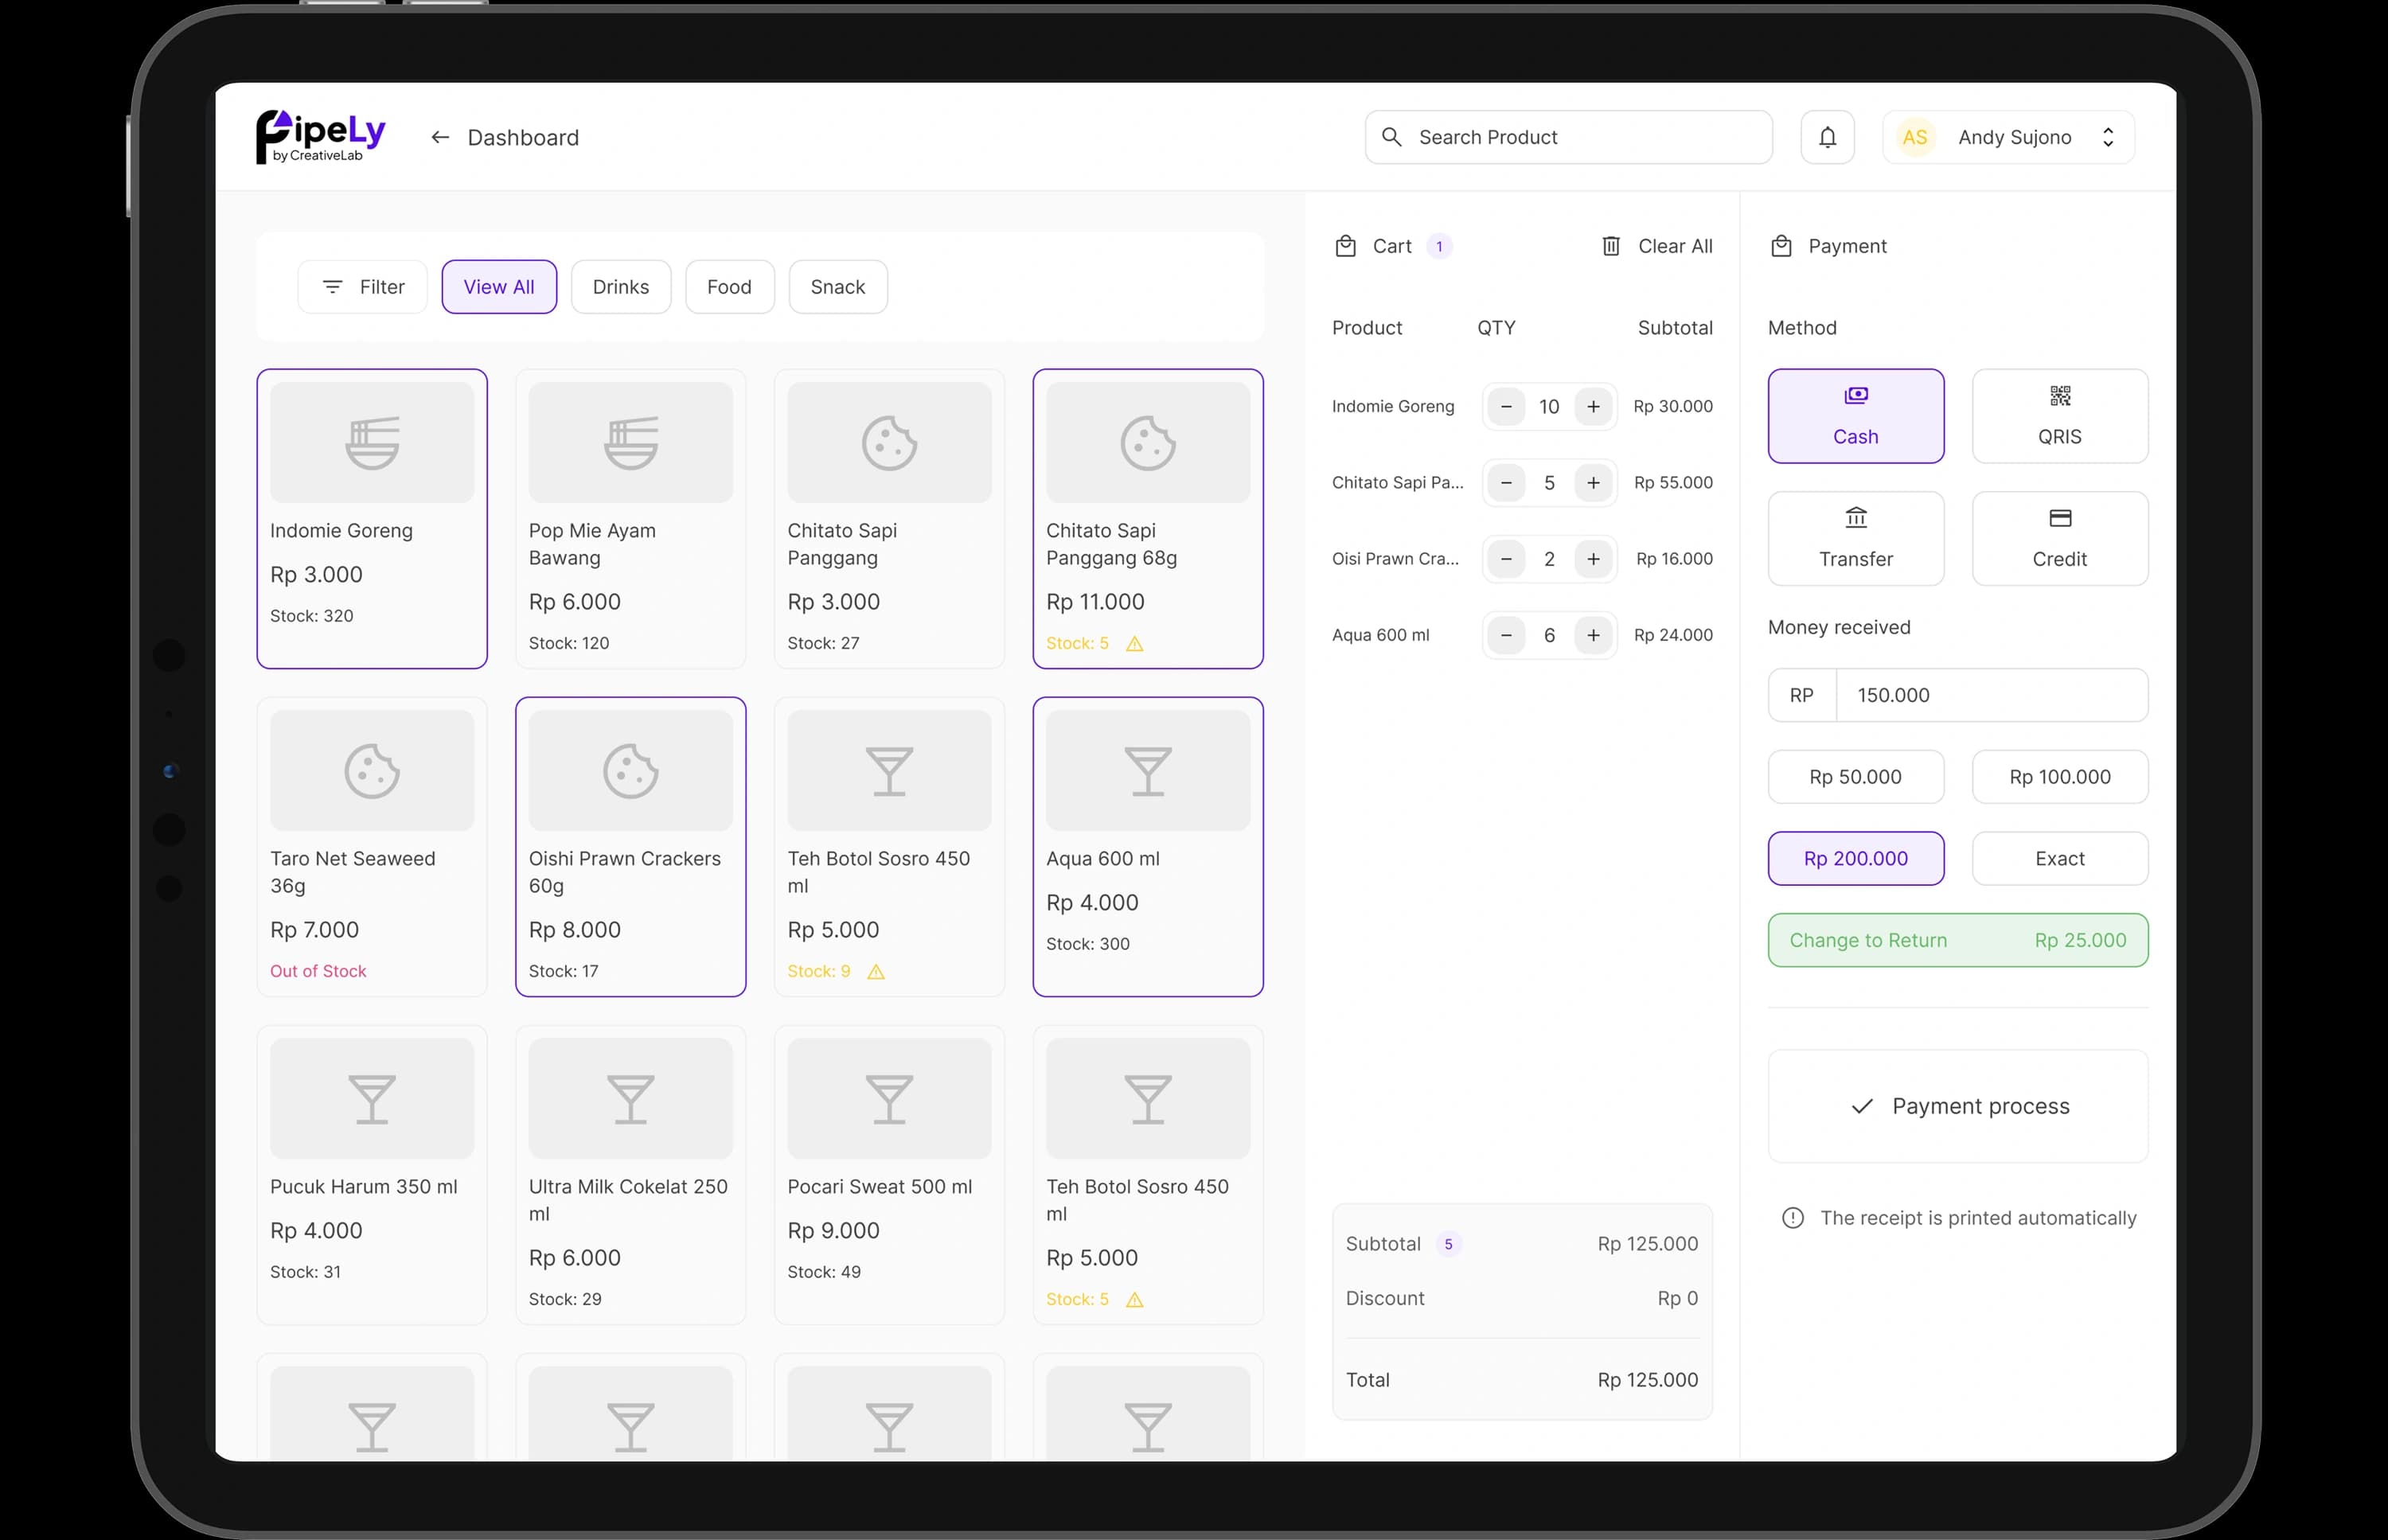This screenshot has width=2388, height=1540.
Task: Select the Pocari Sweat 500 ml card
Action: (889, 1175)
